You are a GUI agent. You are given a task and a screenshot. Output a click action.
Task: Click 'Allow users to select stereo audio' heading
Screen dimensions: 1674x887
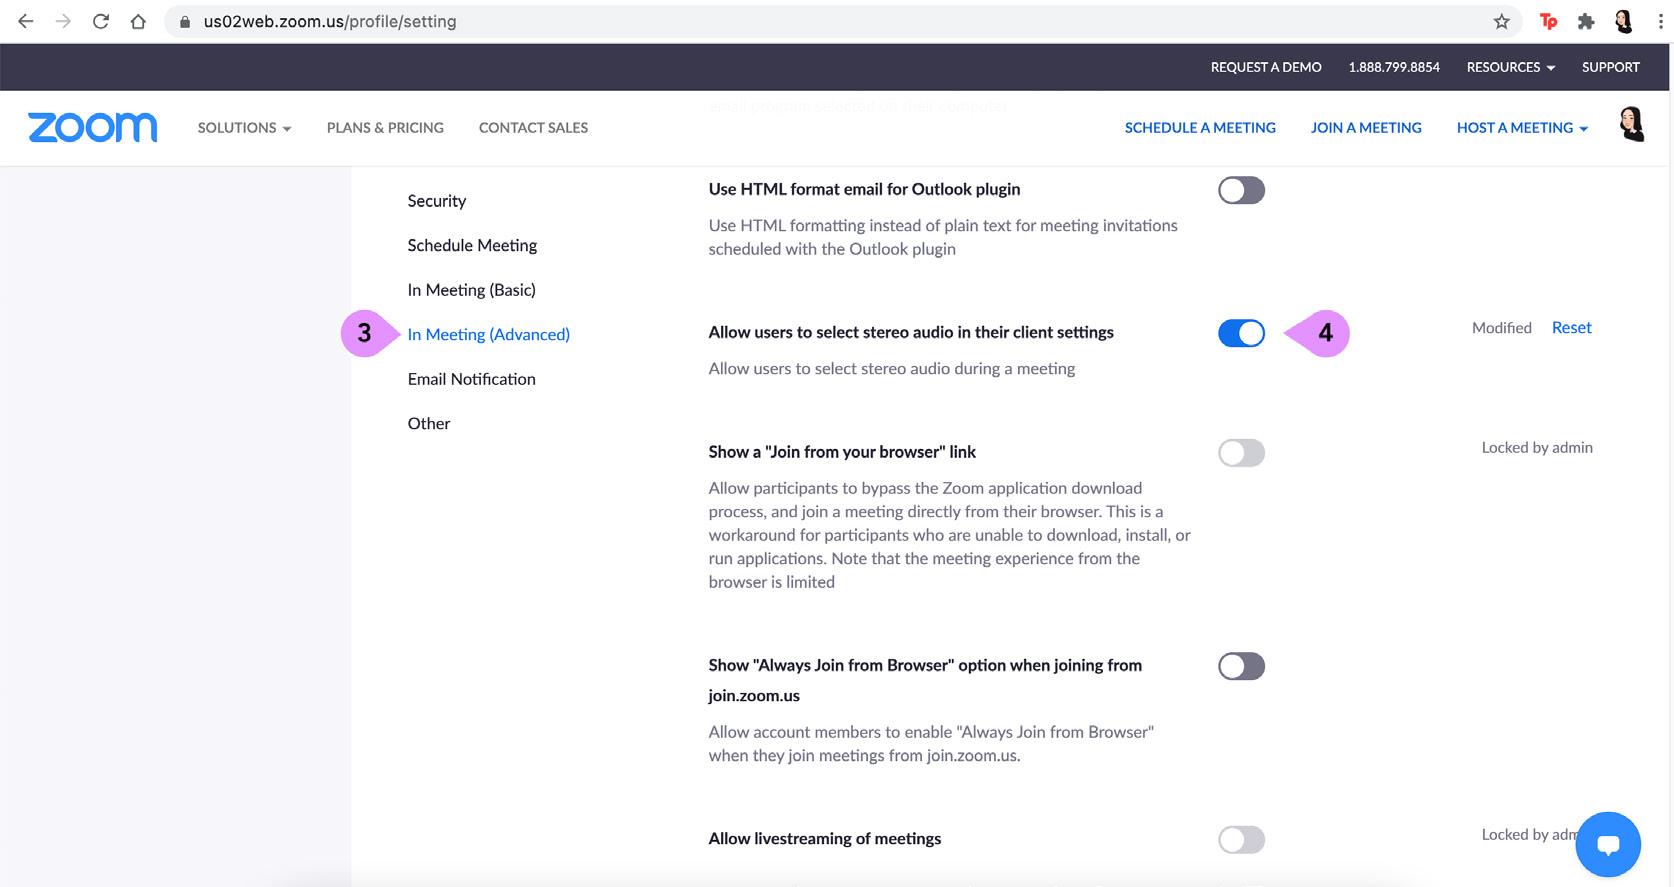point(911,333)
